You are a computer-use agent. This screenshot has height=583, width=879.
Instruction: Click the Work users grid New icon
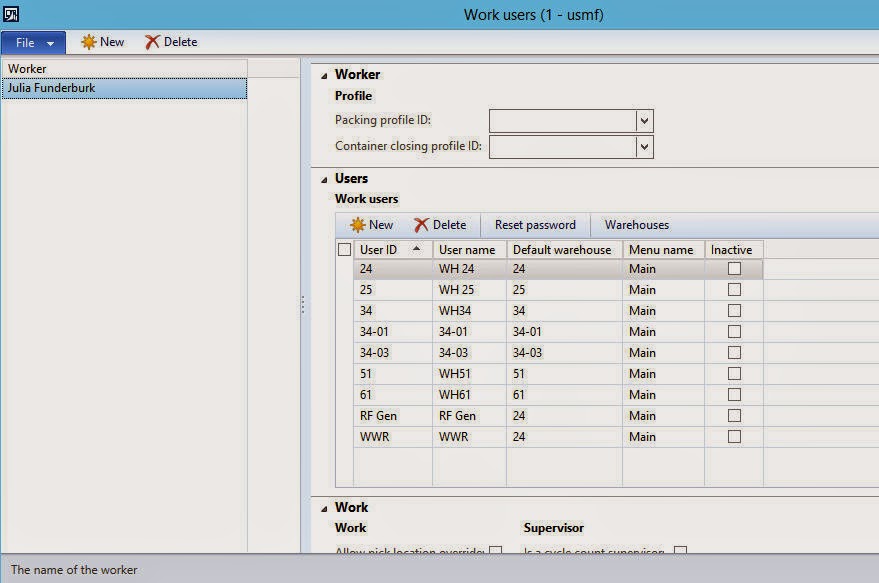pos(357,225)
